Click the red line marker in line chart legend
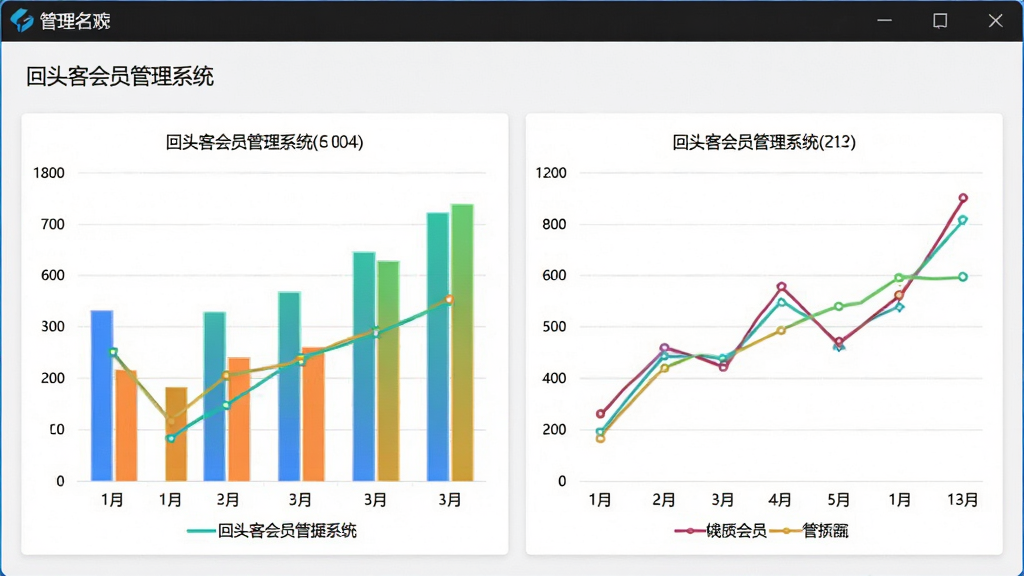This screenshot has width=1024, height=576. [x=689, y=531]
